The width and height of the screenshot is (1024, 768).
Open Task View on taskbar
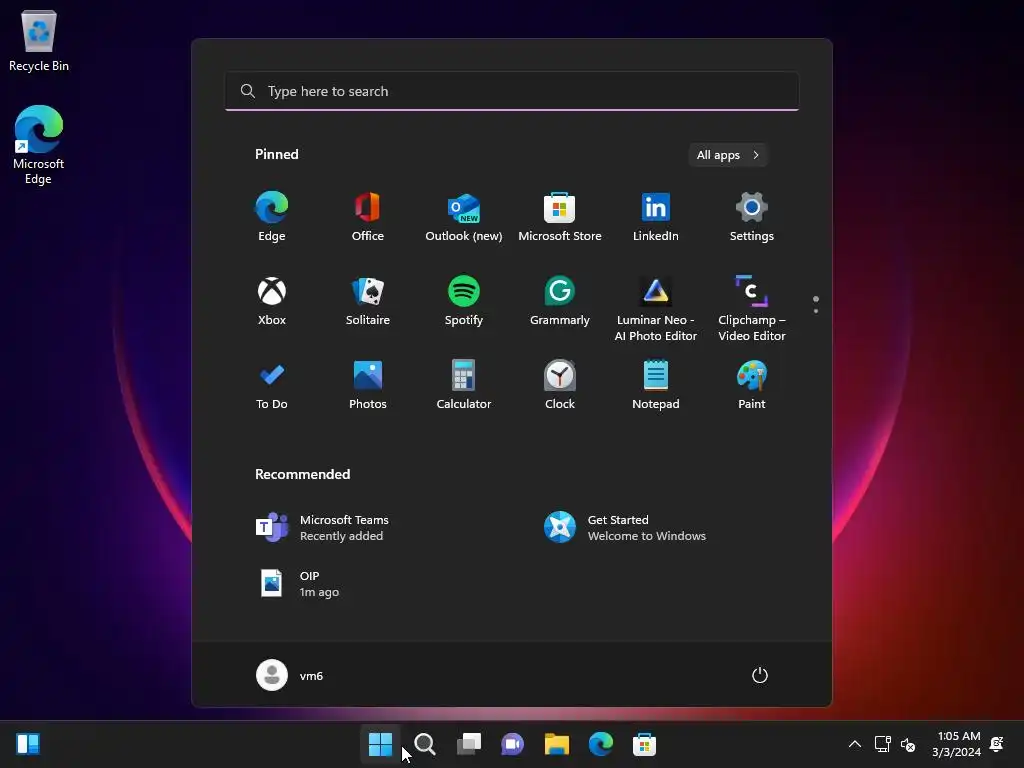point(468,744)
